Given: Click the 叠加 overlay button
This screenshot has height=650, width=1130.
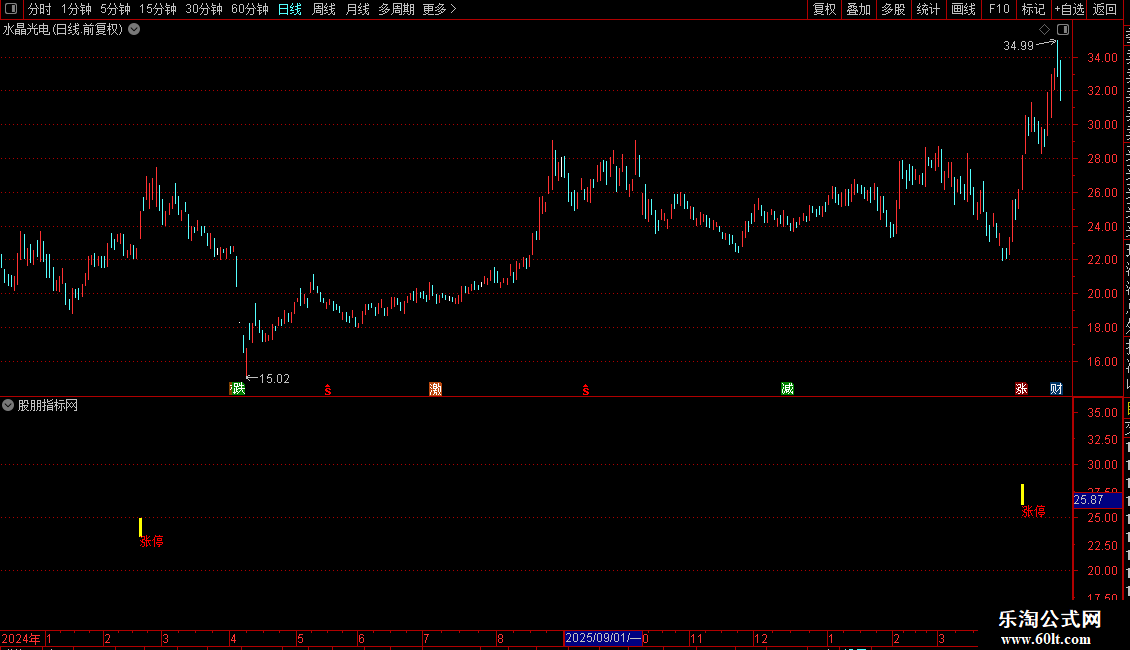Looking at the screenshot, I should (x=858, y=9).
